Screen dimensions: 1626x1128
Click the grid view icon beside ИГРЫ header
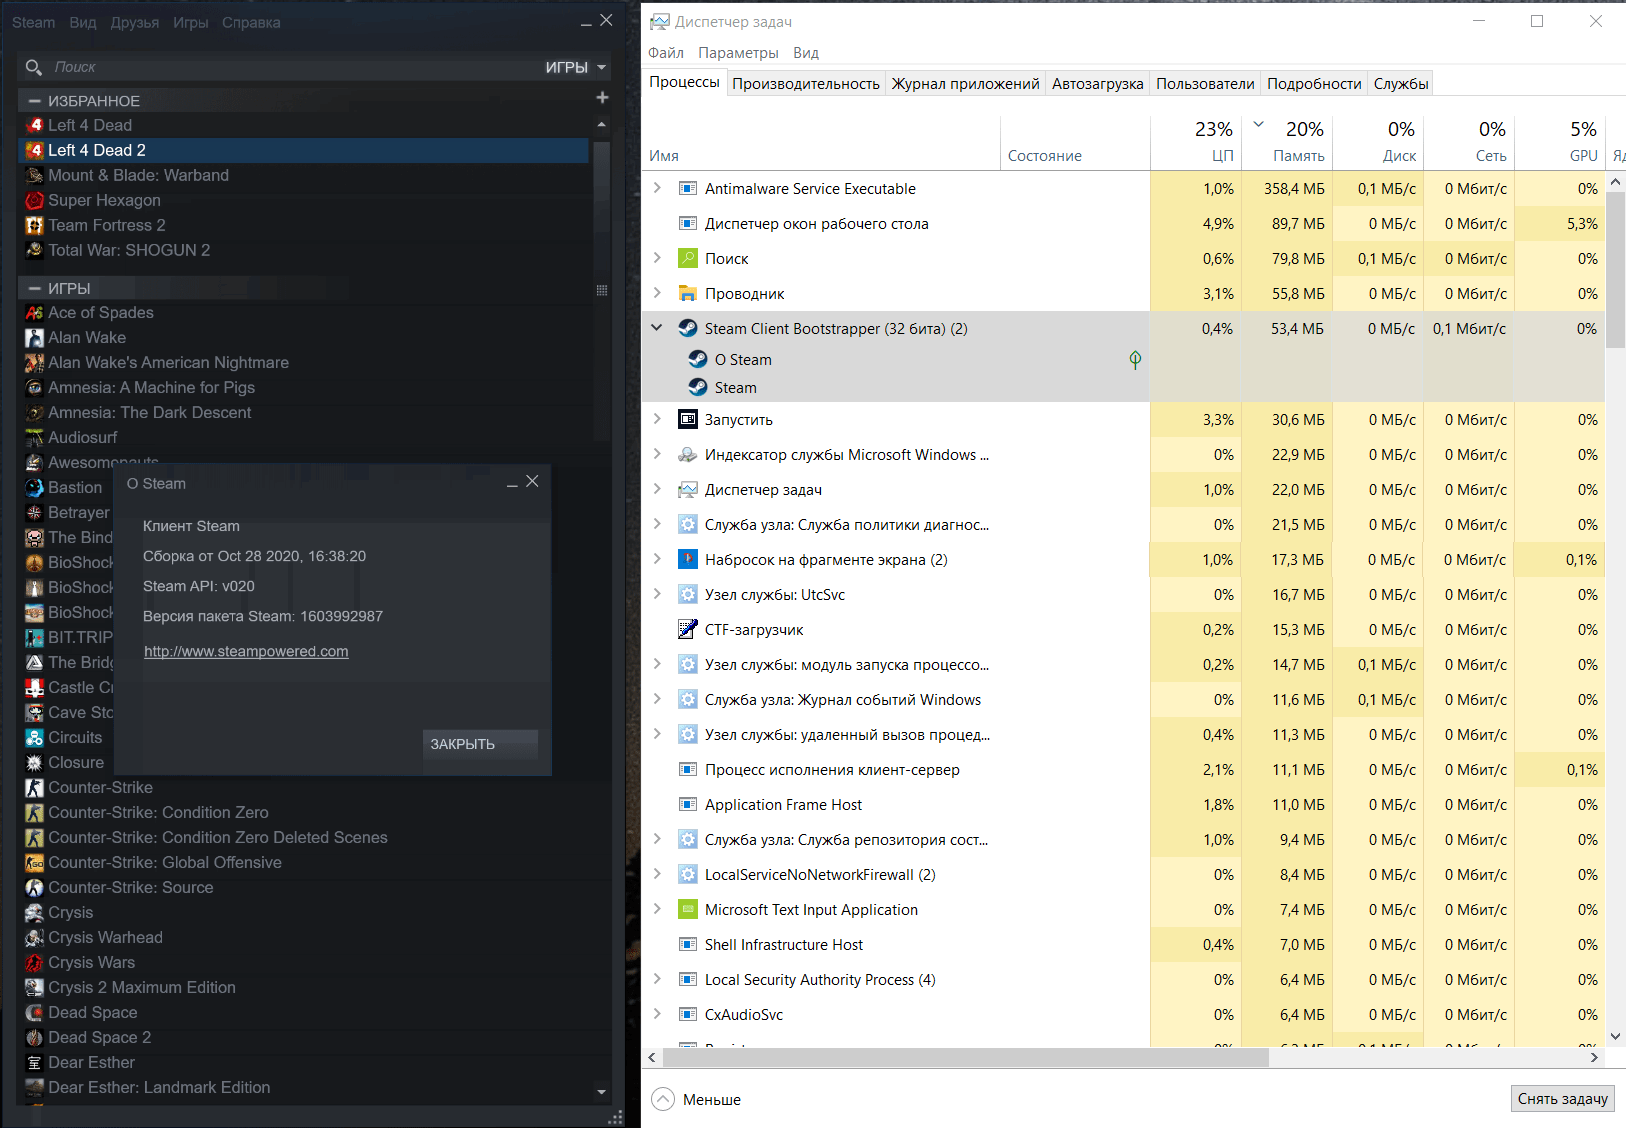coord(602,290)
